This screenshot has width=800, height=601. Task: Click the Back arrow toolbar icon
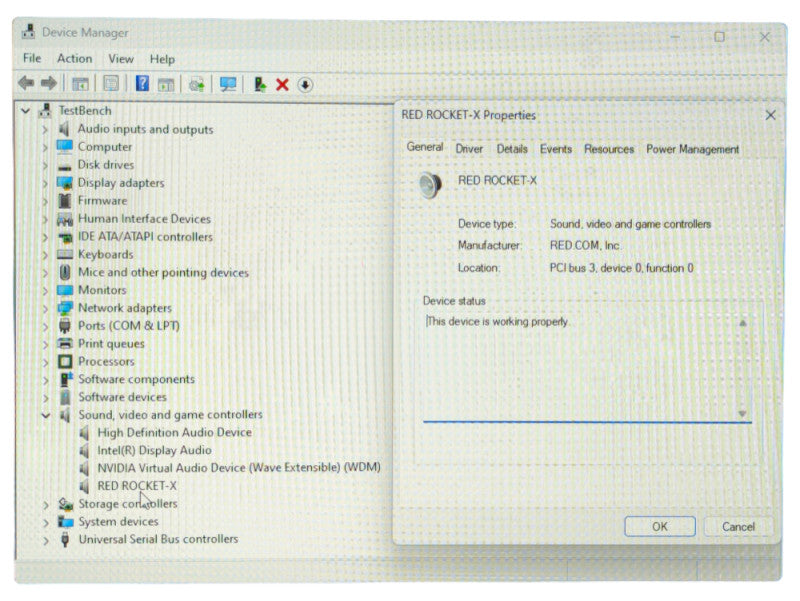26,84
